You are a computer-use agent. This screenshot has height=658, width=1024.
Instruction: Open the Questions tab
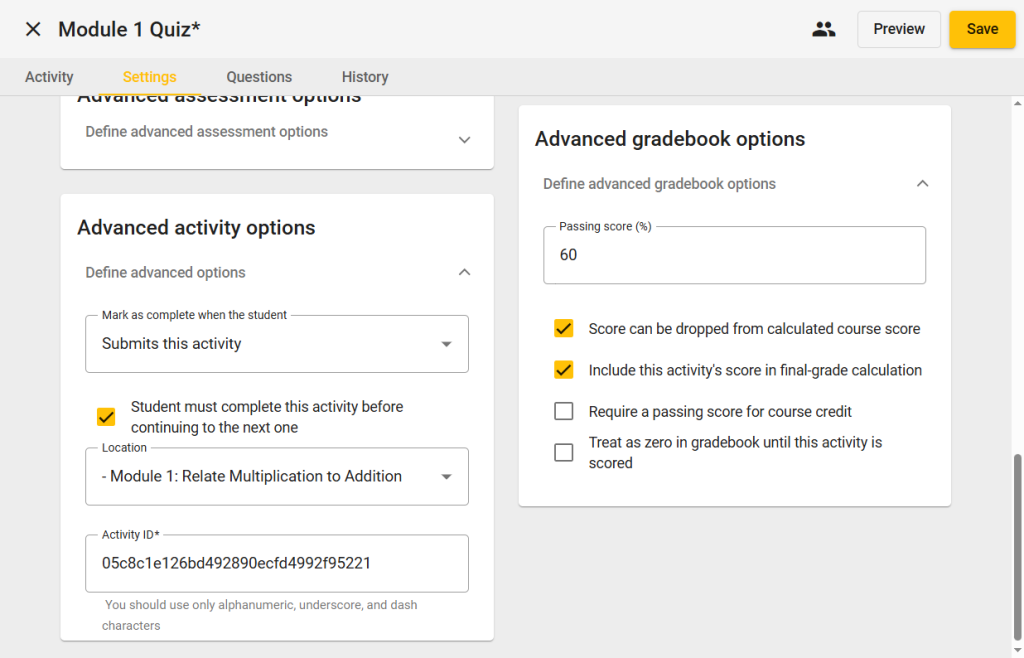point(259,77)
